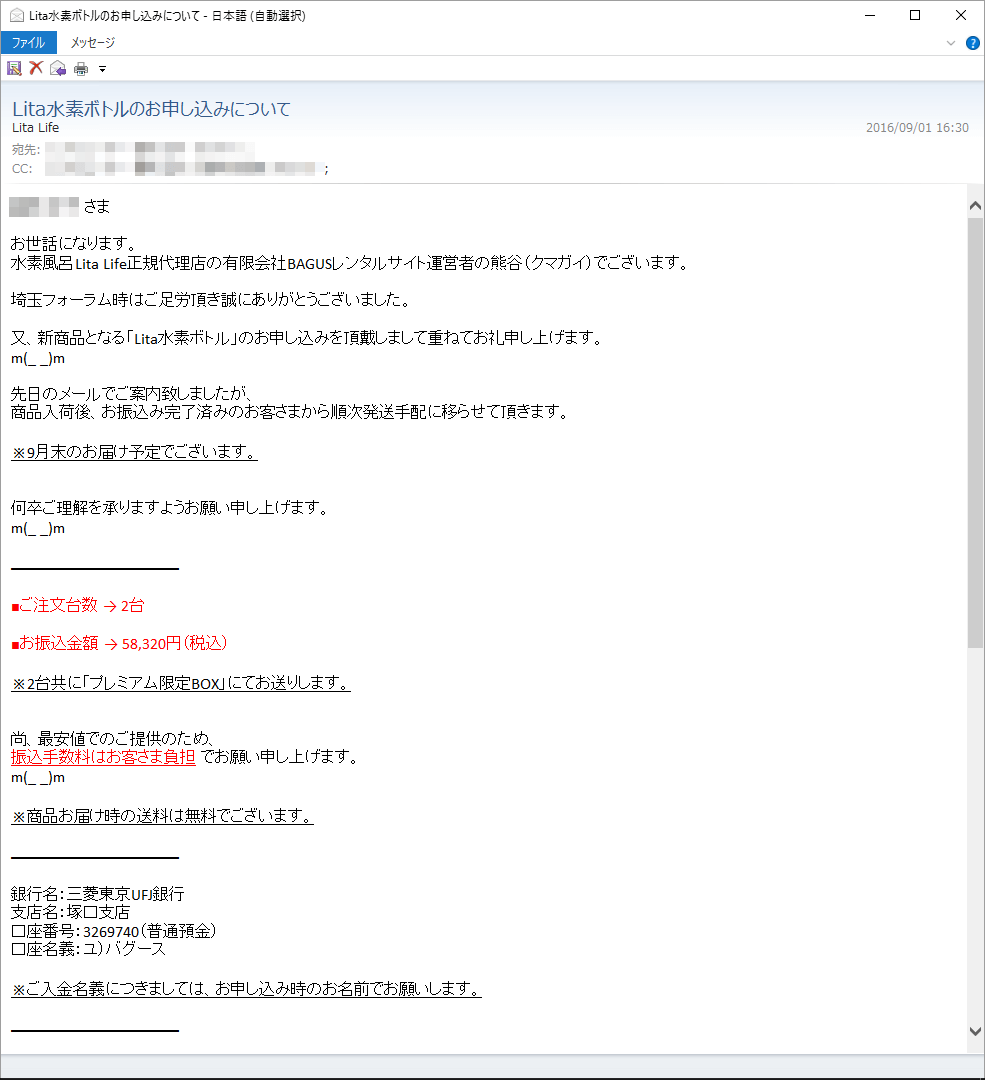Viewport: 985px width, 1080px height.
Task: Click the date 2016/09/01 16:30
Action: [x=917, y=127]
